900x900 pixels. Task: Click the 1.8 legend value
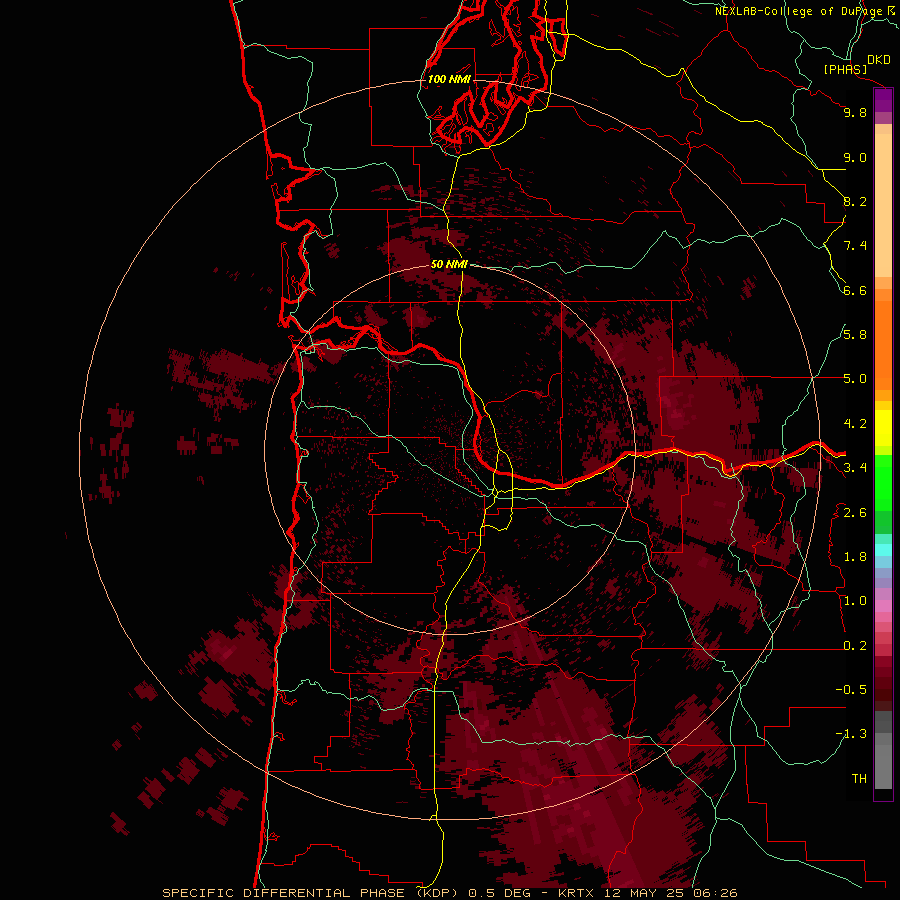(x=855, y=557)
